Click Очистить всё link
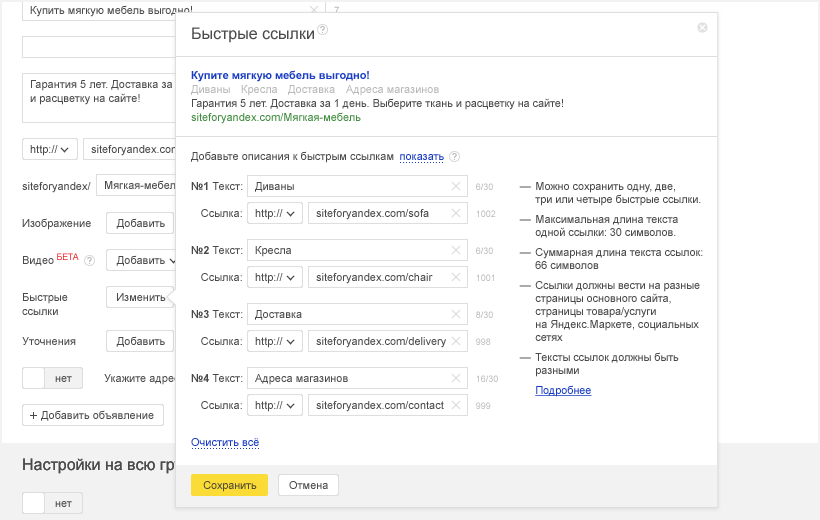The width and height of the screenshot is (820, 520). click(225, 443)
